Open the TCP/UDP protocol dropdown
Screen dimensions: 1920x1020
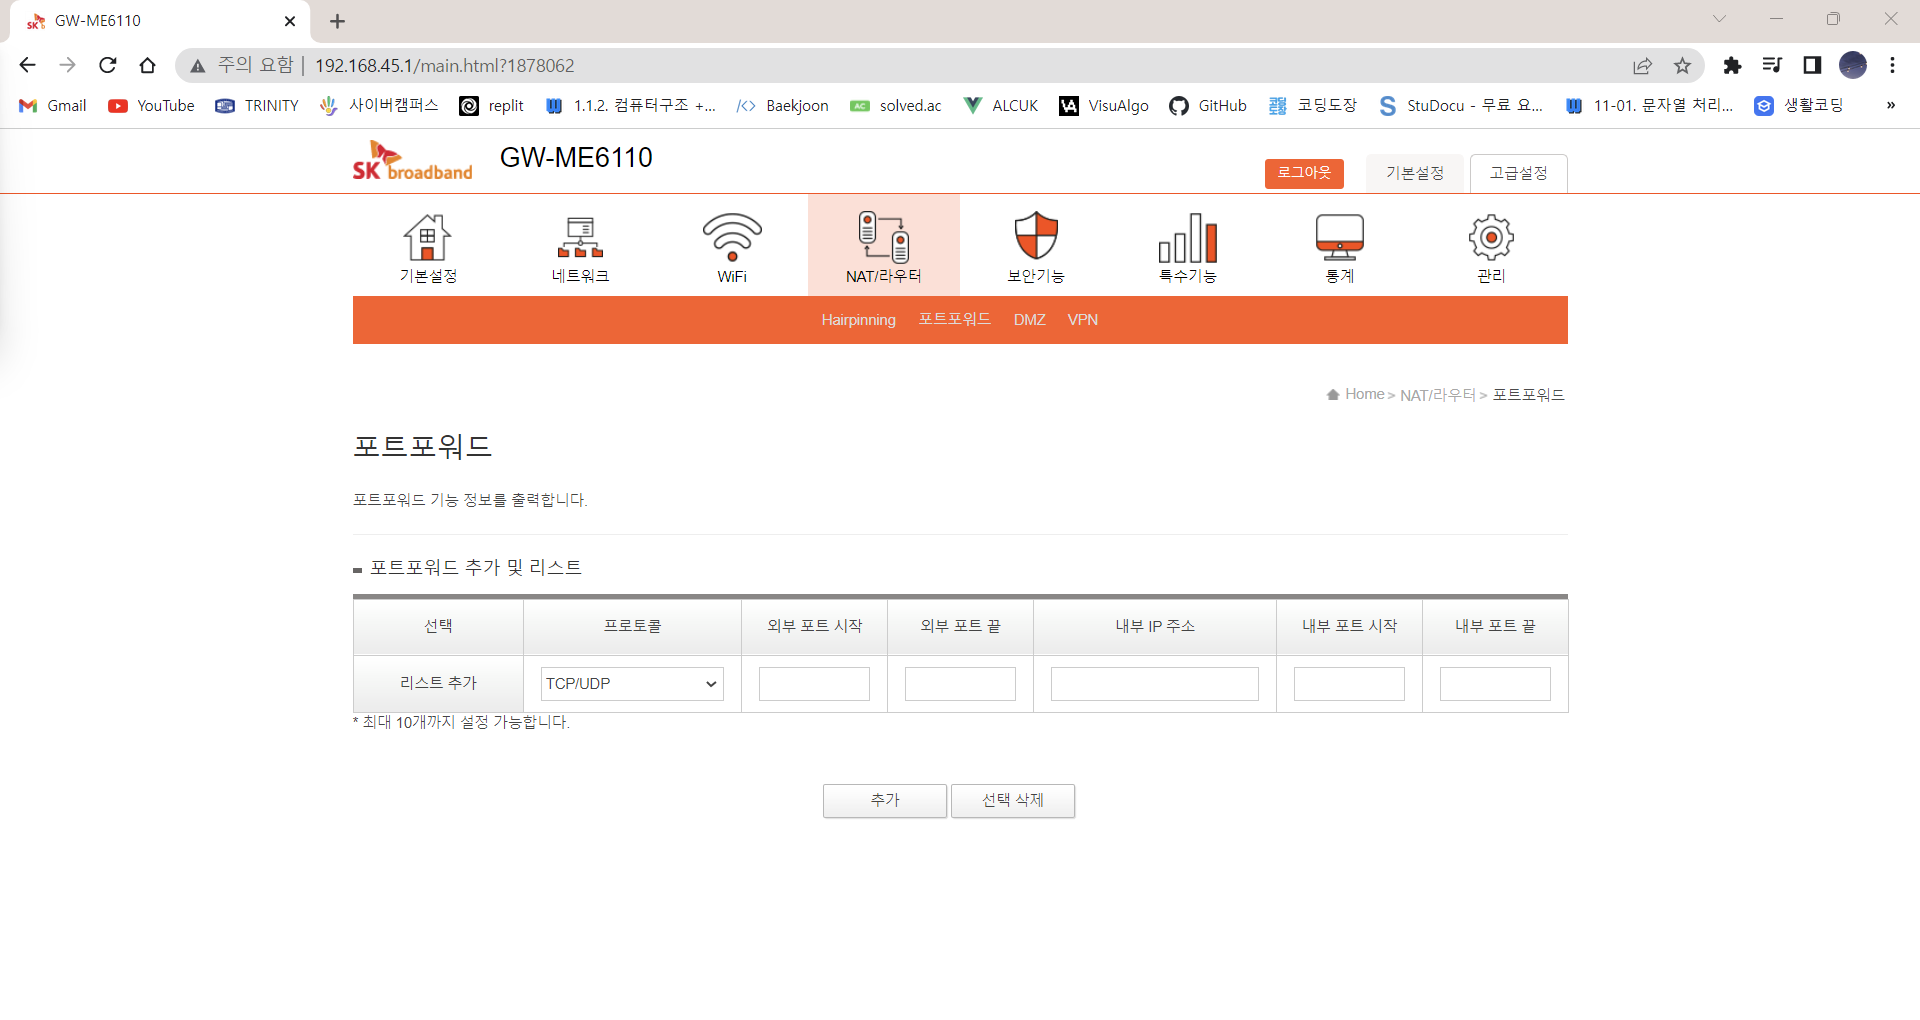click(632, 684)
